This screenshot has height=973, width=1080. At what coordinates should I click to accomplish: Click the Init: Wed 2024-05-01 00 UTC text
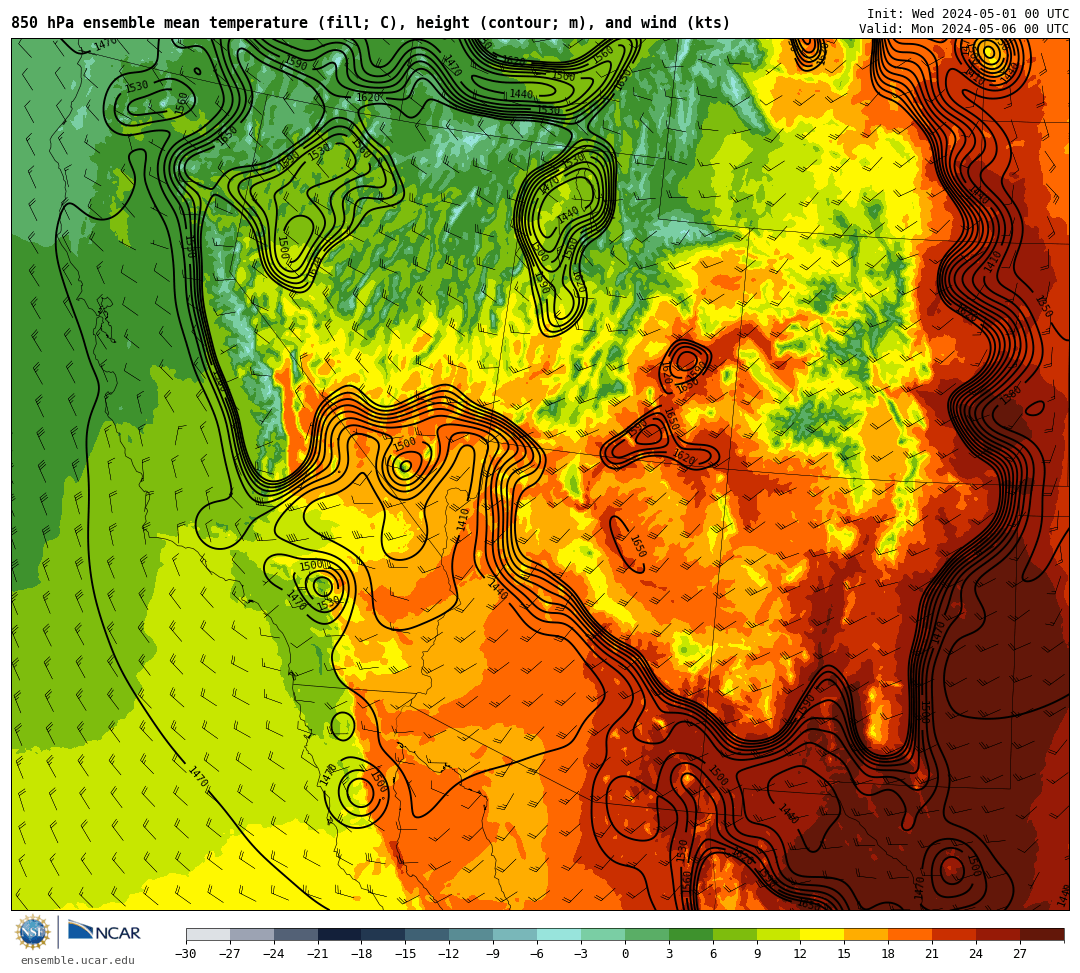tap(968, 14)
